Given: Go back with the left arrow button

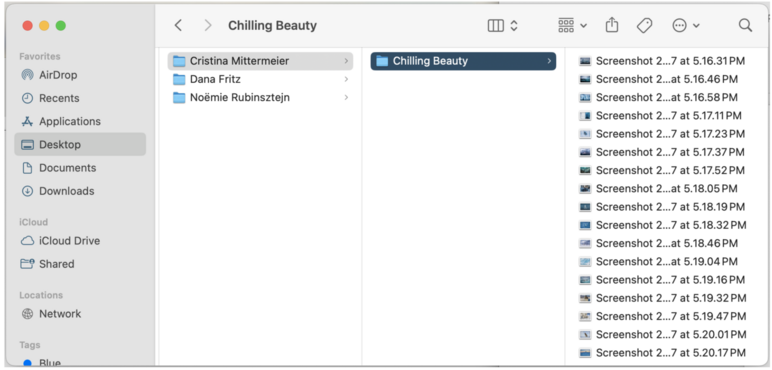Looking at the screenshot, I should coord(178,26).
